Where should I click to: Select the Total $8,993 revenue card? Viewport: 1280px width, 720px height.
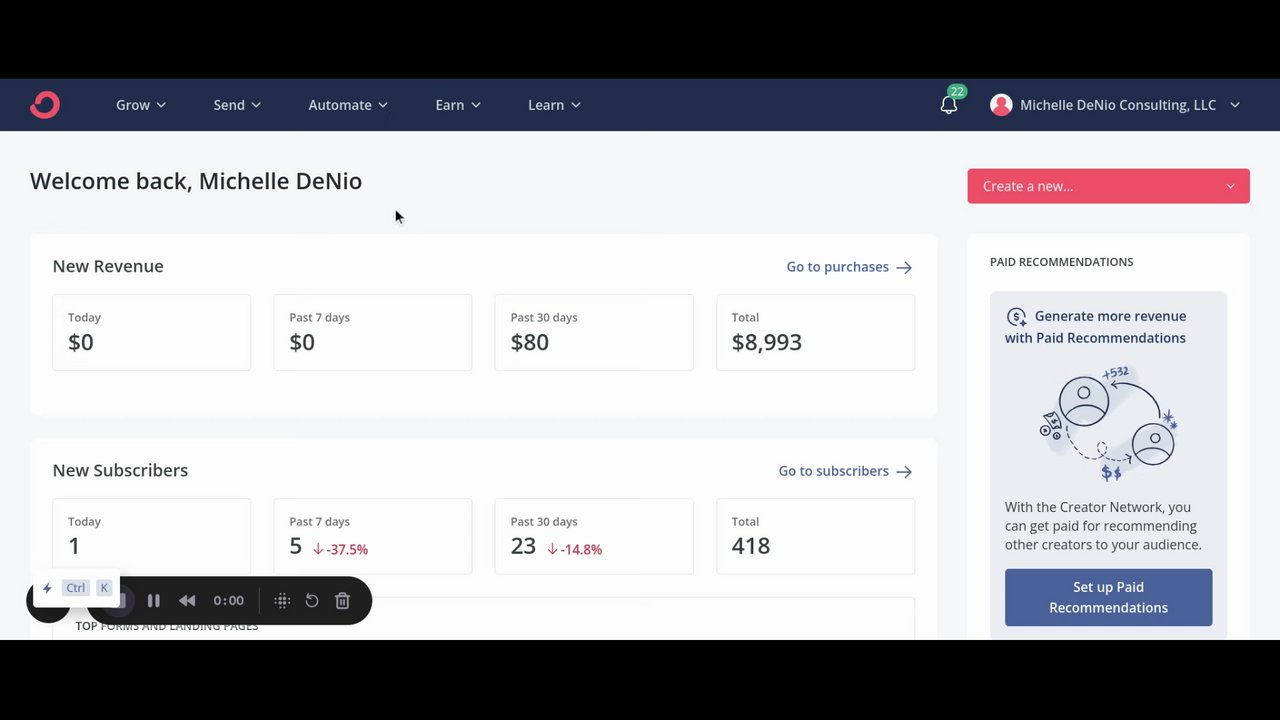tap(815, 332)
